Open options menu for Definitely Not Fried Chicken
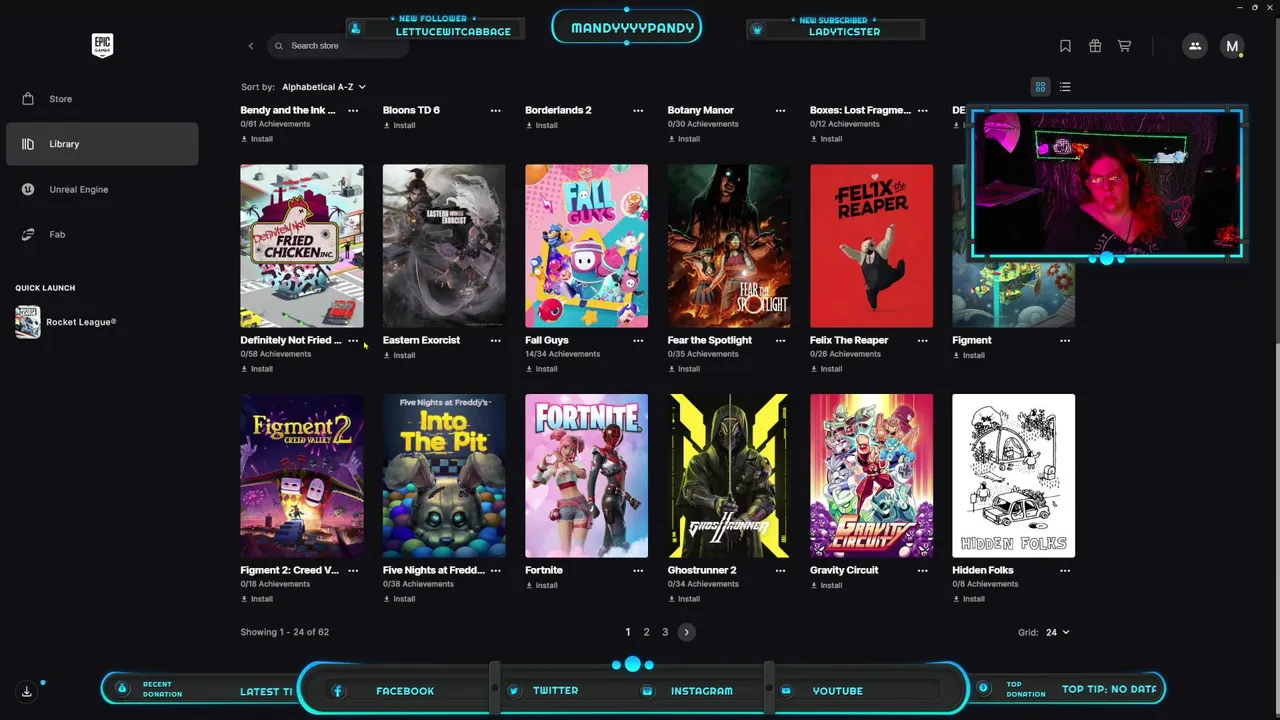The image size is (1280, 720). (353, 340)
